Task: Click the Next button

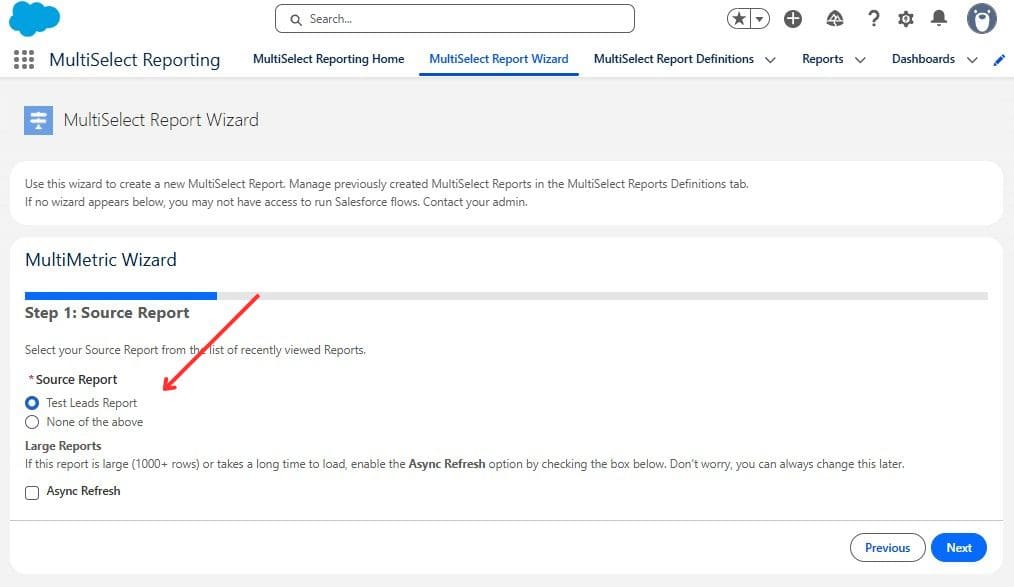Action: click(x=957, y=547)
